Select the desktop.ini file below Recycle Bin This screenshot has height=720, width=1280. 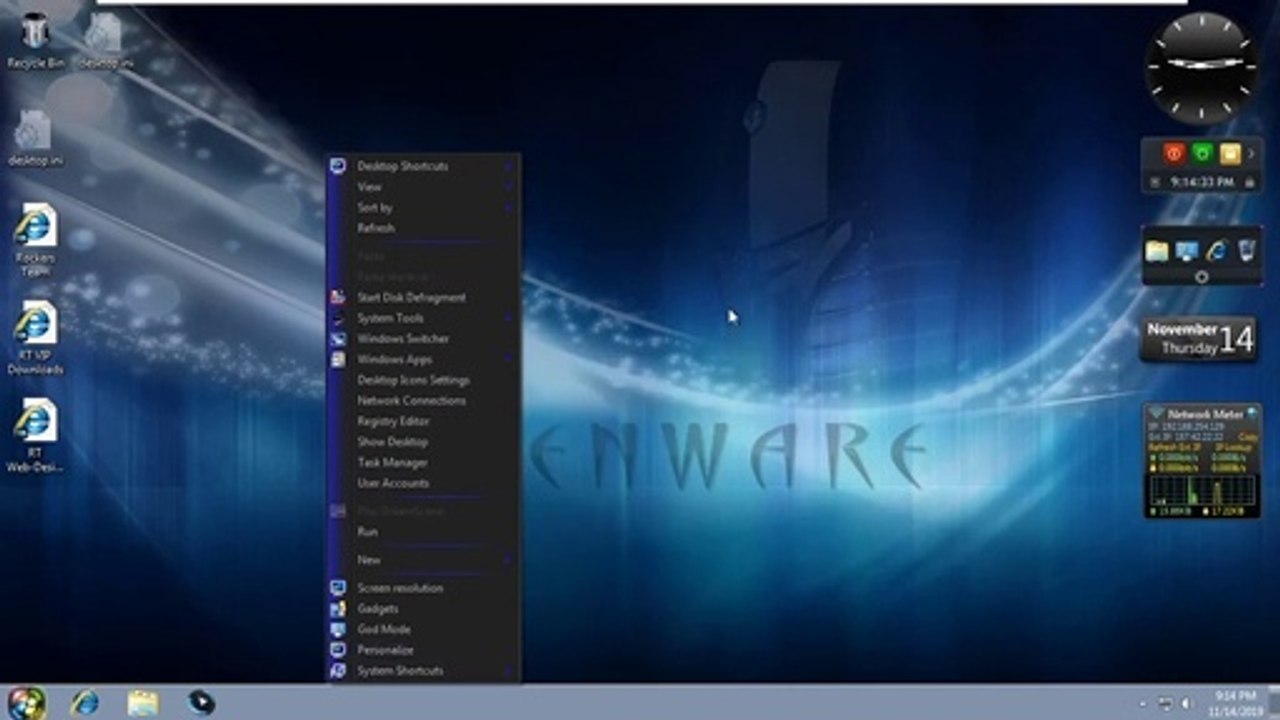(x=35, y=138)
